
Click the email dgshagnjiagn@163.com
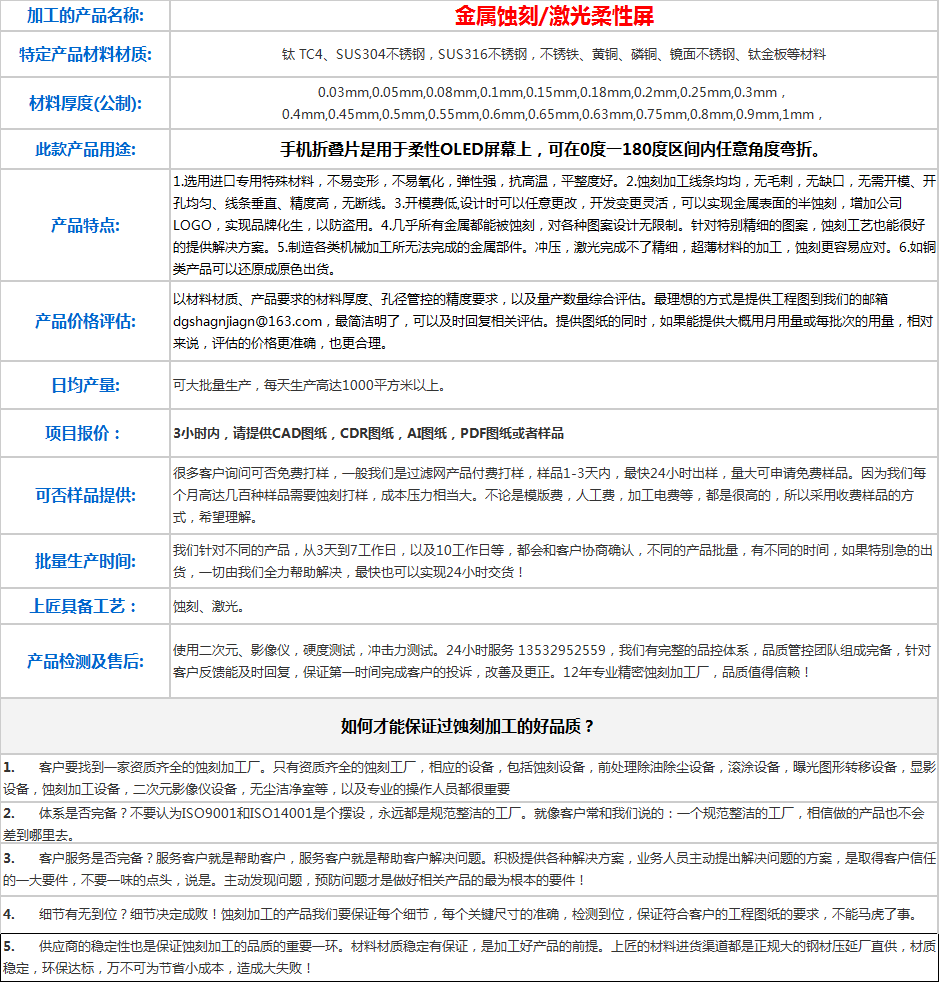[x=247, y=321]
